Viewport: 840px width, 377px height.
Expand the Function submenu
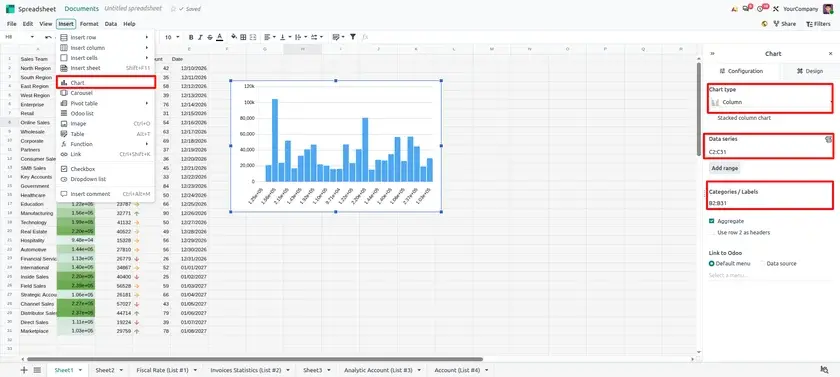(x=106, y=144)
